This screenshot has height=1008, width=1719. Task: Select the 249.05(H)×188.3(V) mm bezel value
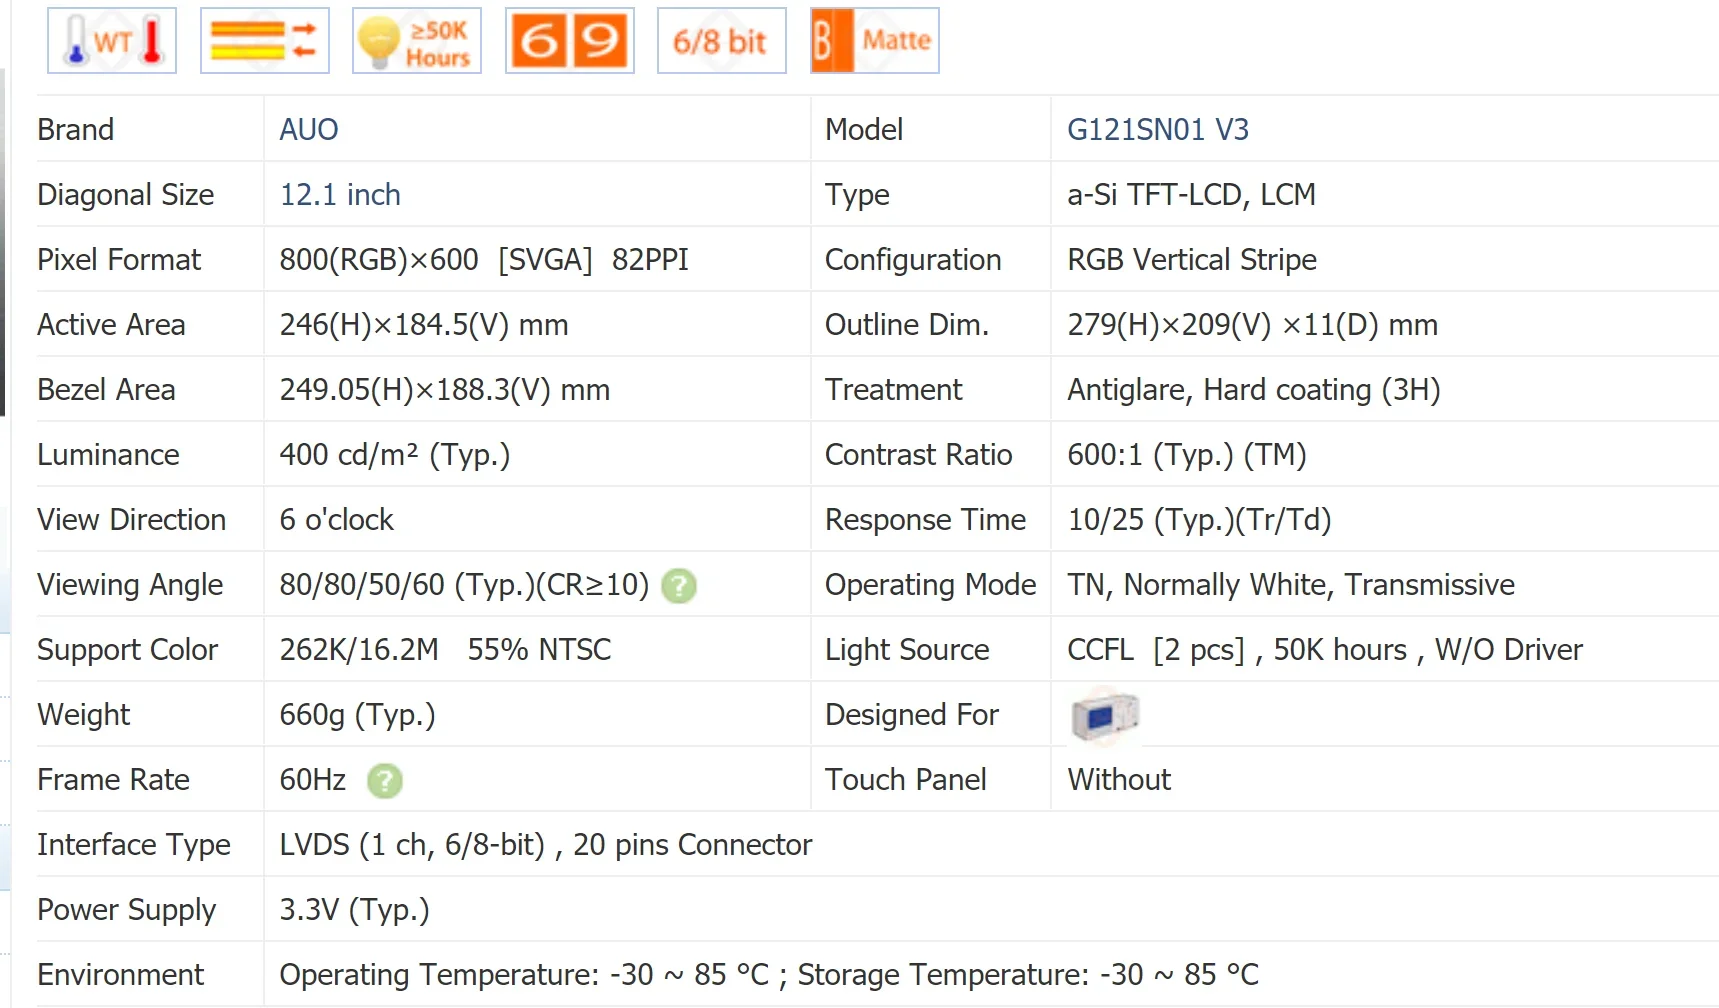pyautogui.click(x=445, y=390)
